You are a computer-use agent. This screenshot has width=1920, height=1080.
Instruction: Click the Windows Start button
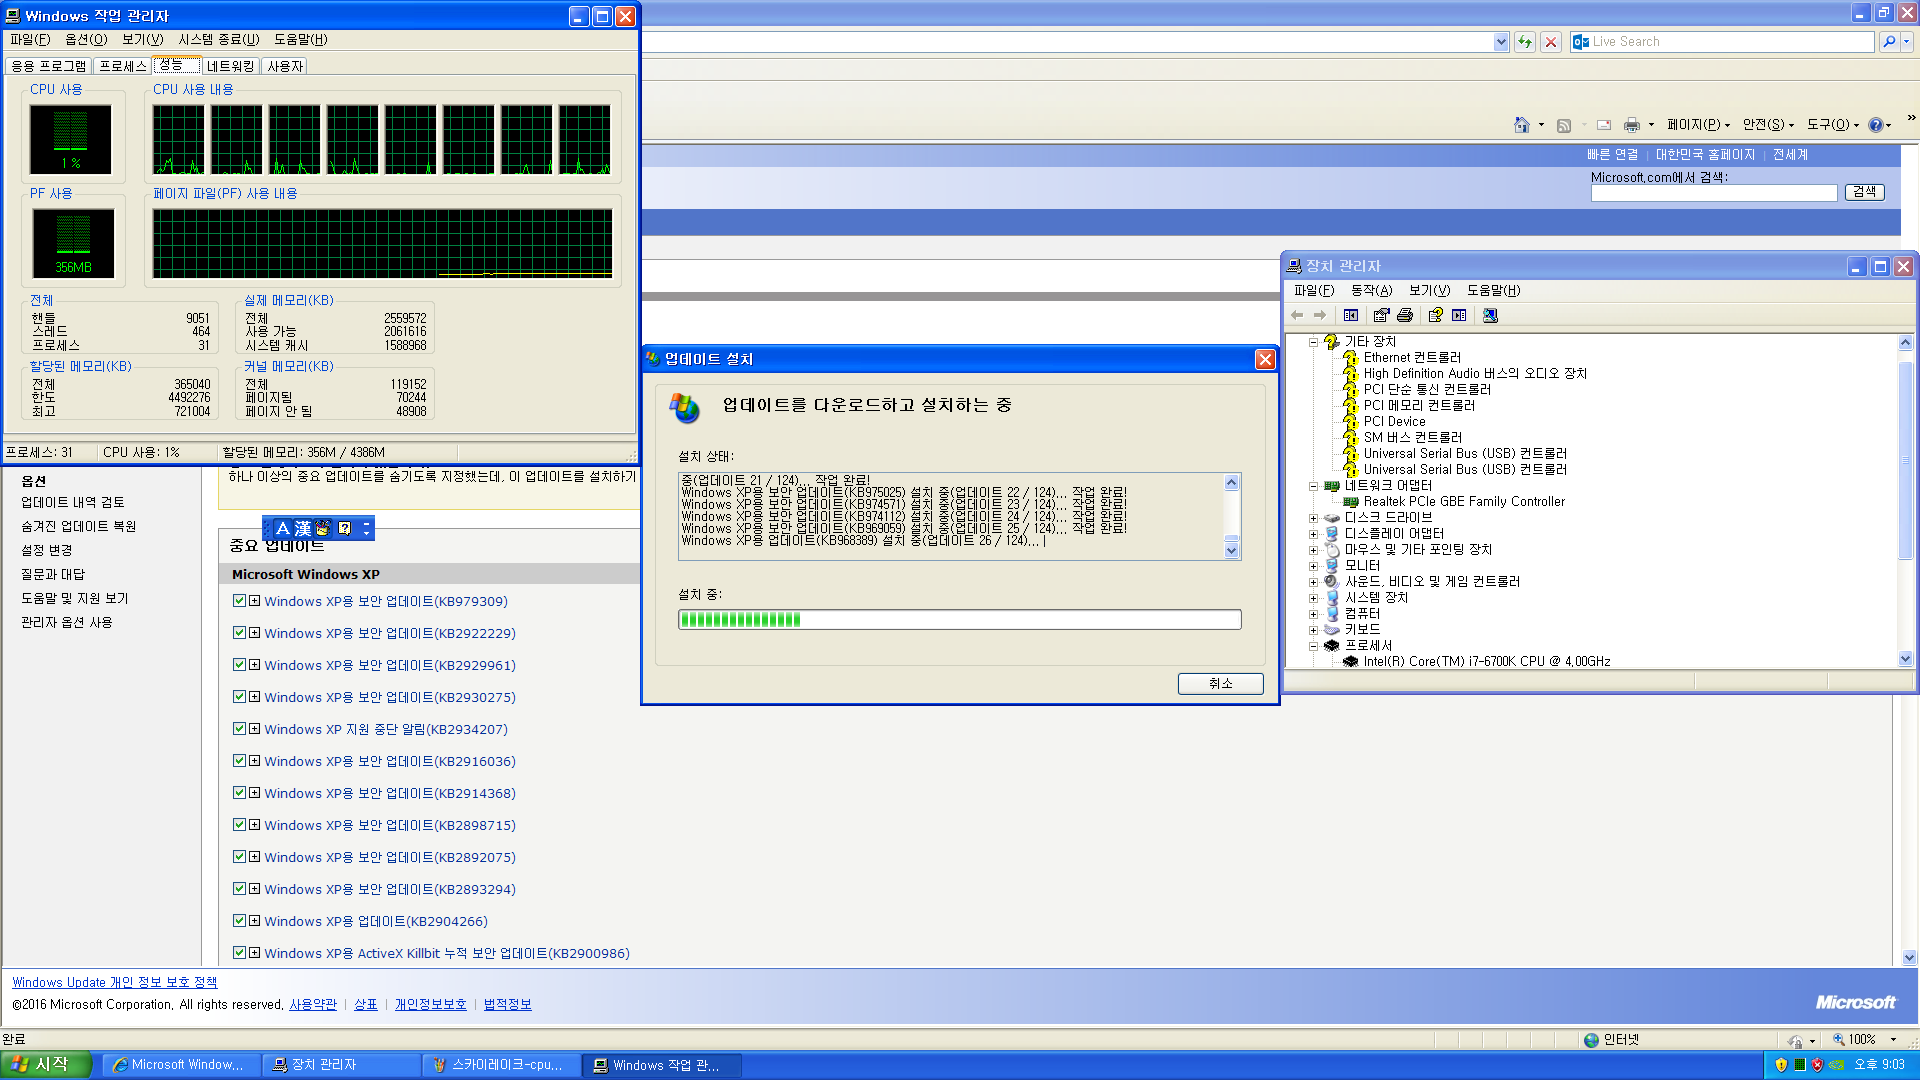tap(46, 1065)
